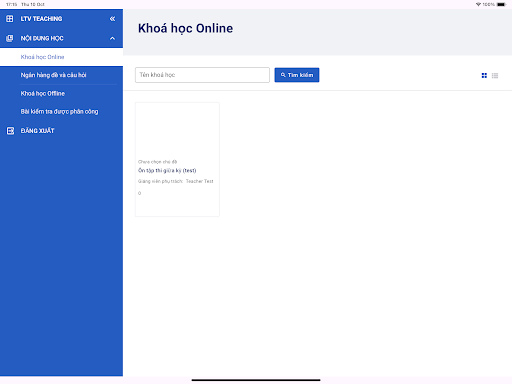Click the Khoá học Online page heading
The width and height of the screenshot is (512, 384).
click(x=185, y=28)
